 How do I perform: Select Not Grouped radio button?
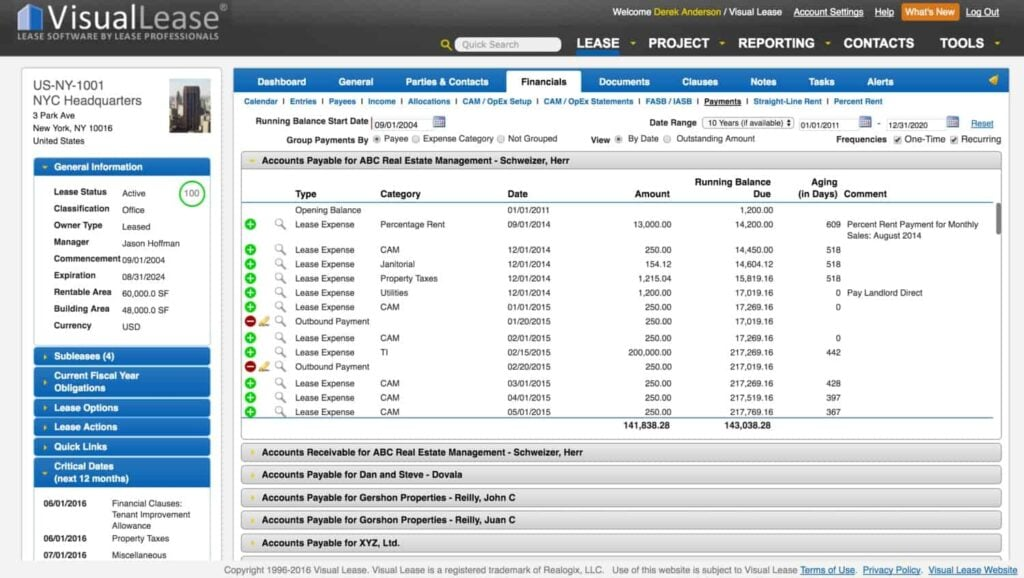pyautogui.click(x=501, y=139)
